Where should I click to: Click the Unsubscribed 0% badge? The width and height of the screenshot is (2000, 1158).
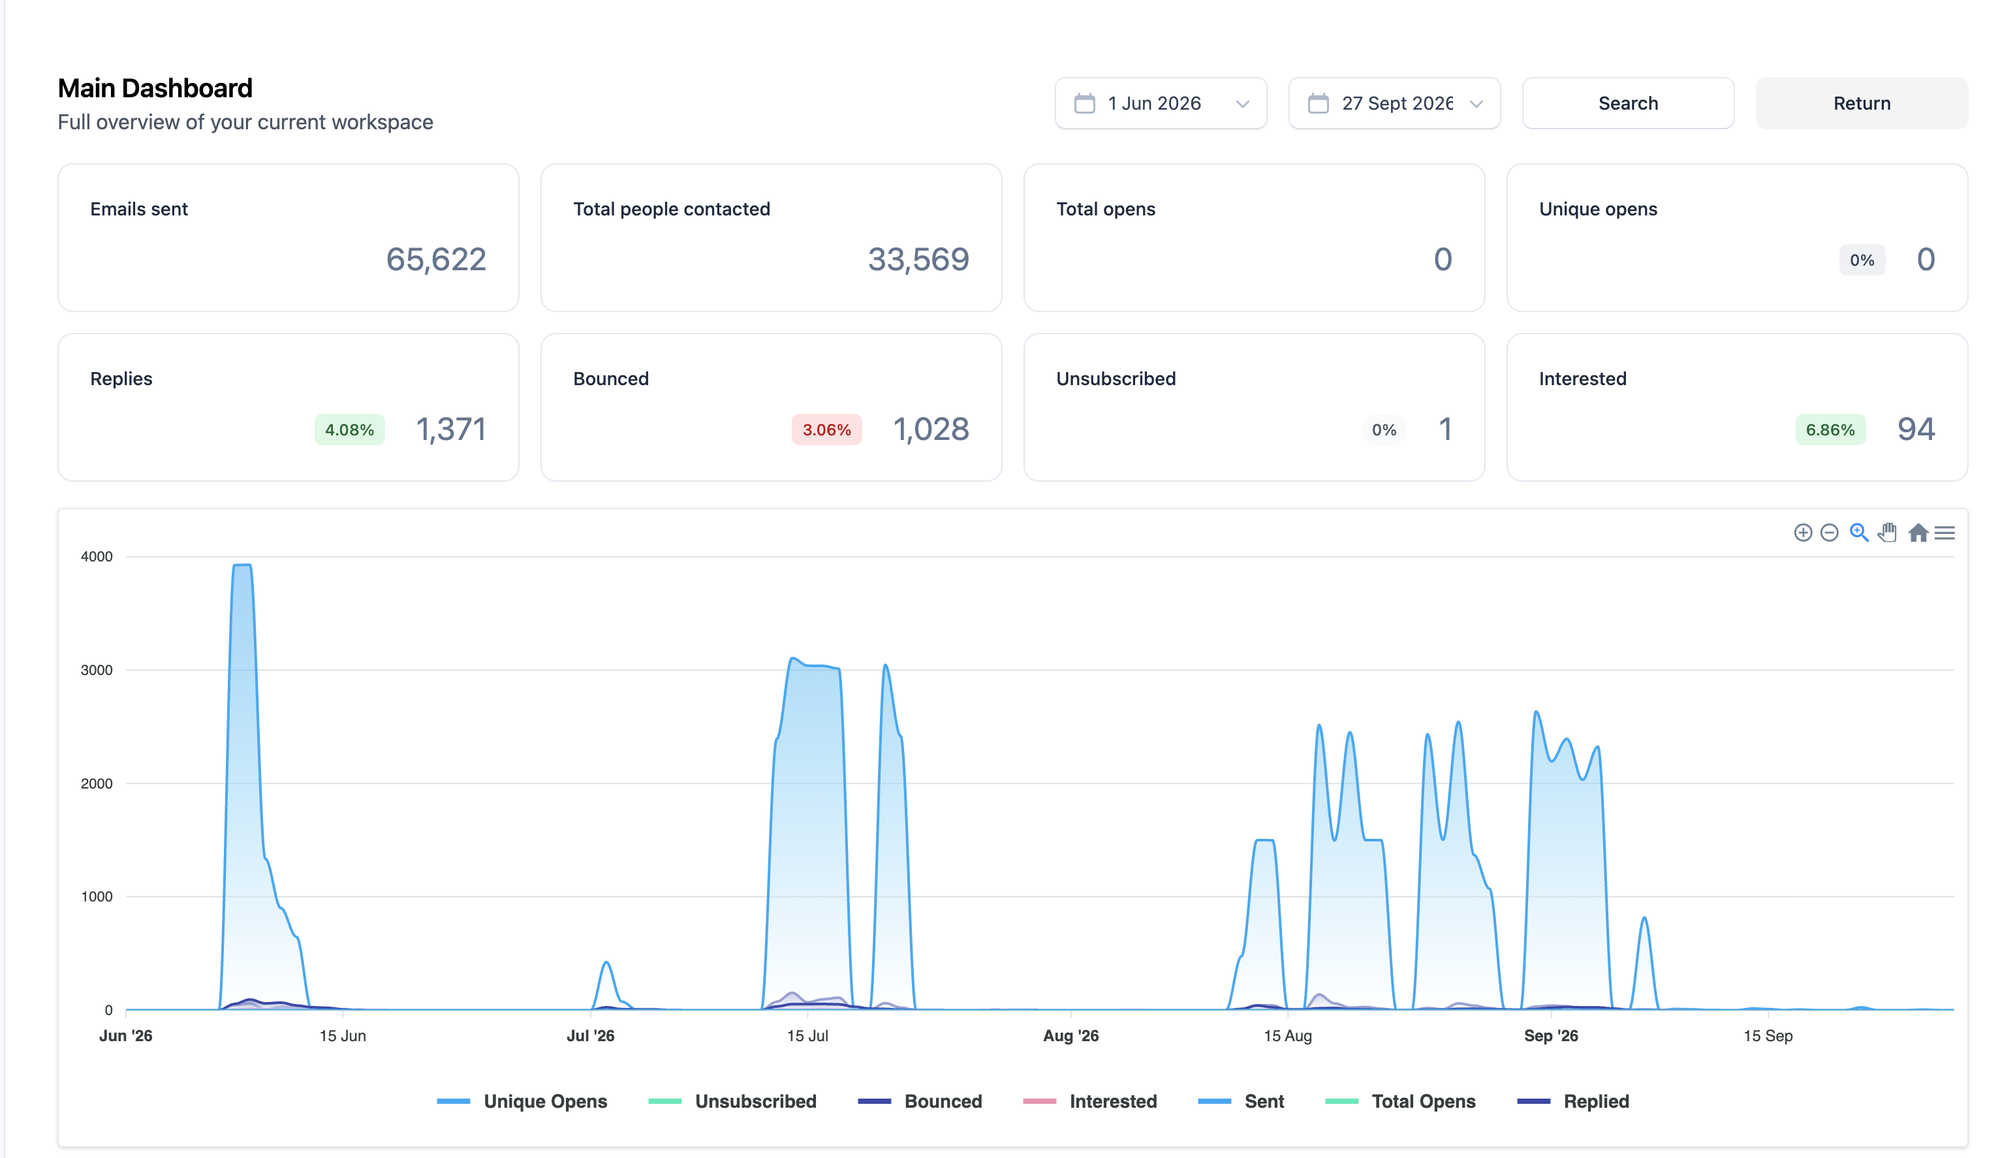coord(1384,430)
